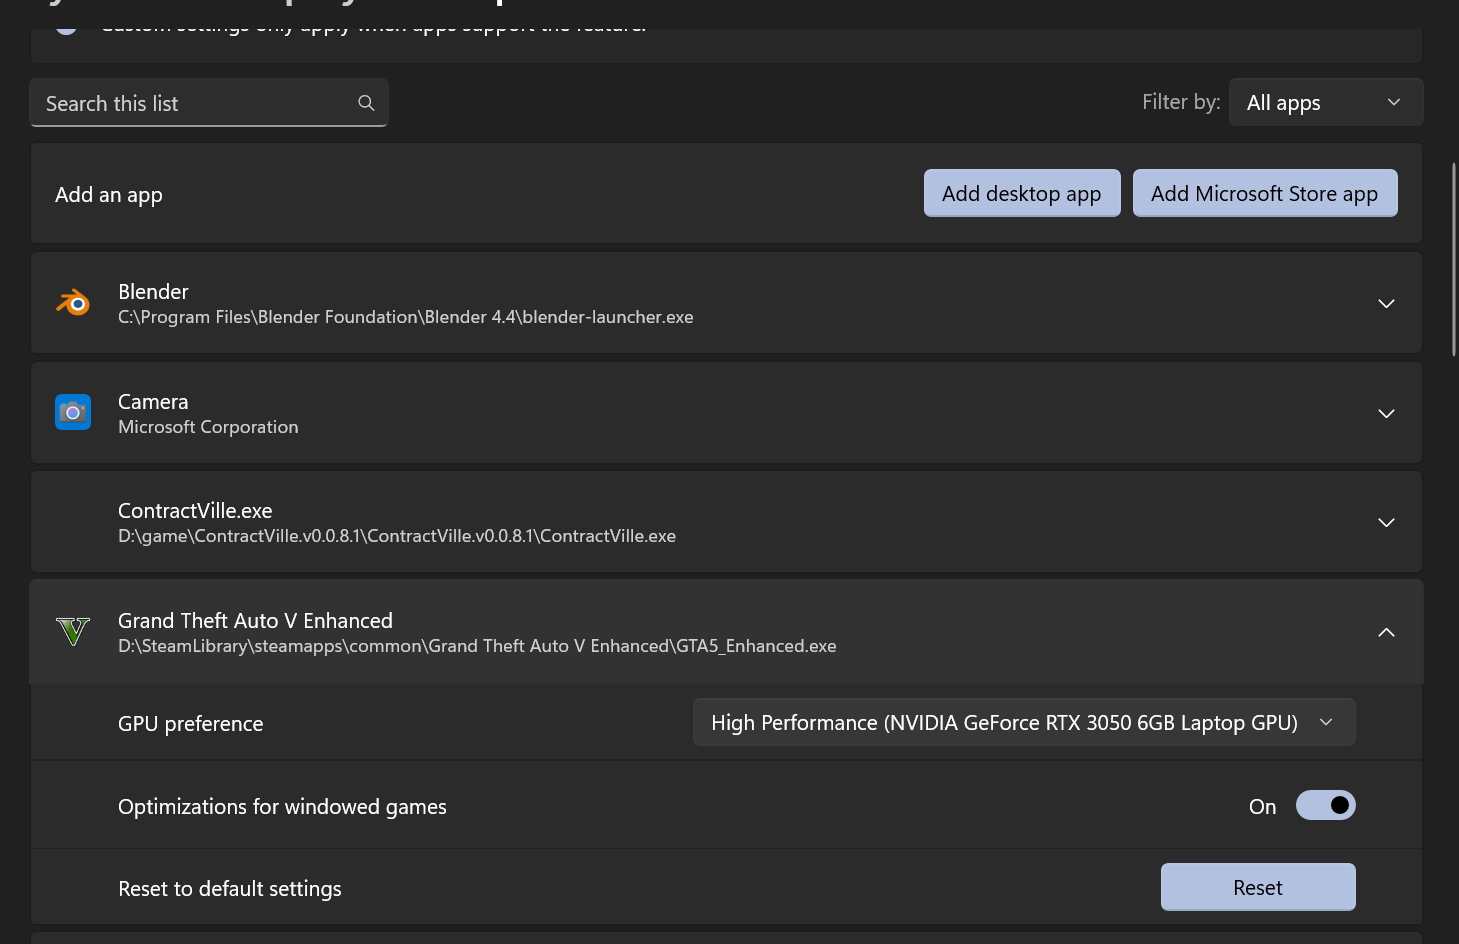This screenshot has height=944, width=1459.
Task: Expand the ContractVille.exe entry chevron
Action: point(1386,522)
